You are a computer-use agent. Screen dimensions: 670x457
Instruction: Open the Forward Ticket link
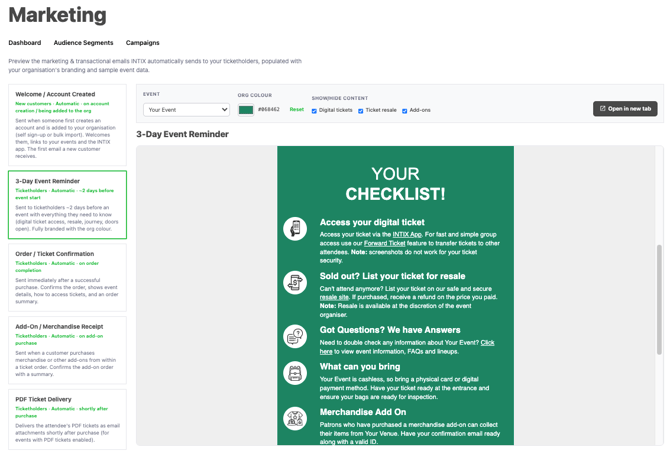(x=385, y=243)
